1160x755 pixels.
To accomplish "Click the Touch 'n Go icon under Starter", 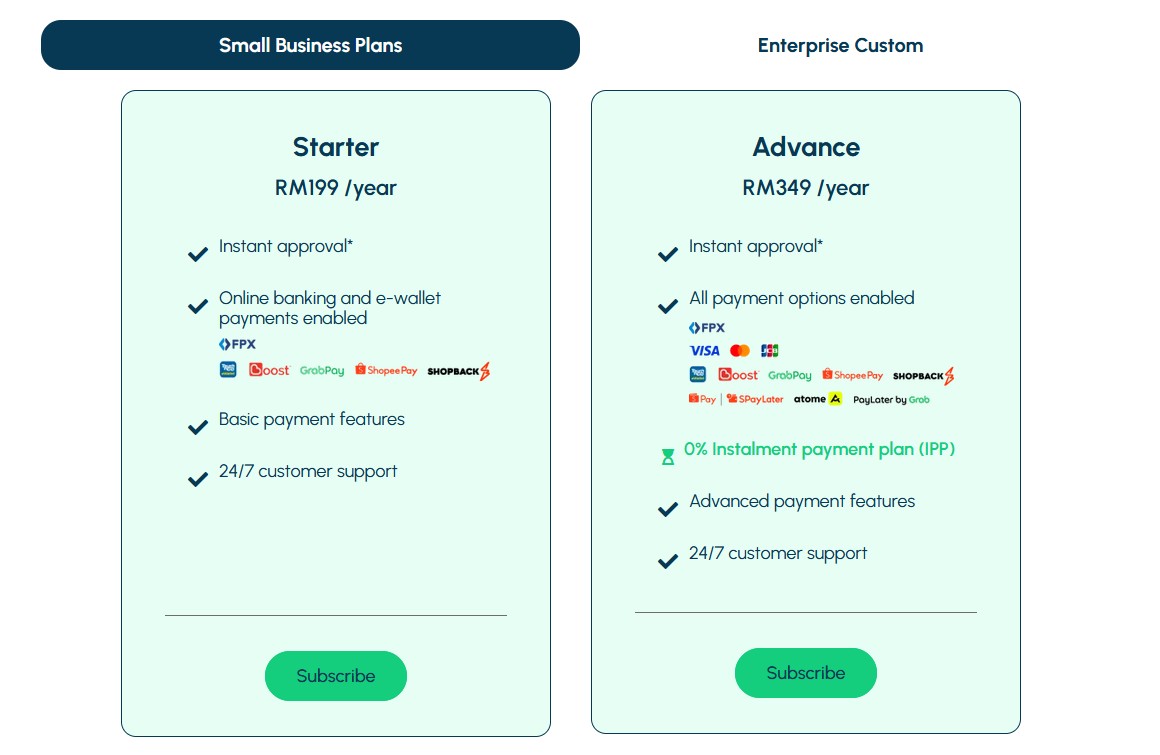I will (228, 370).
